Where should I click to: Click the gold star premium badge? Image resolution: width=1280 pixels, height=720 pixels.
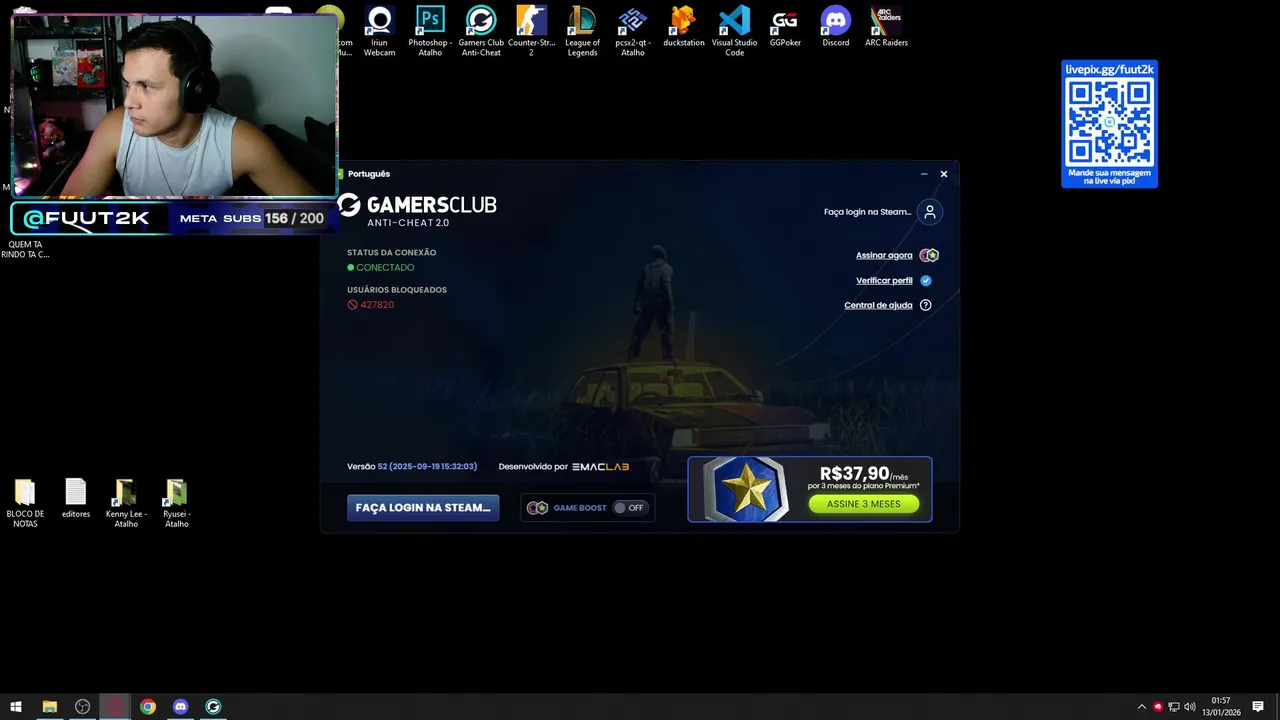[x=746, y=489]
